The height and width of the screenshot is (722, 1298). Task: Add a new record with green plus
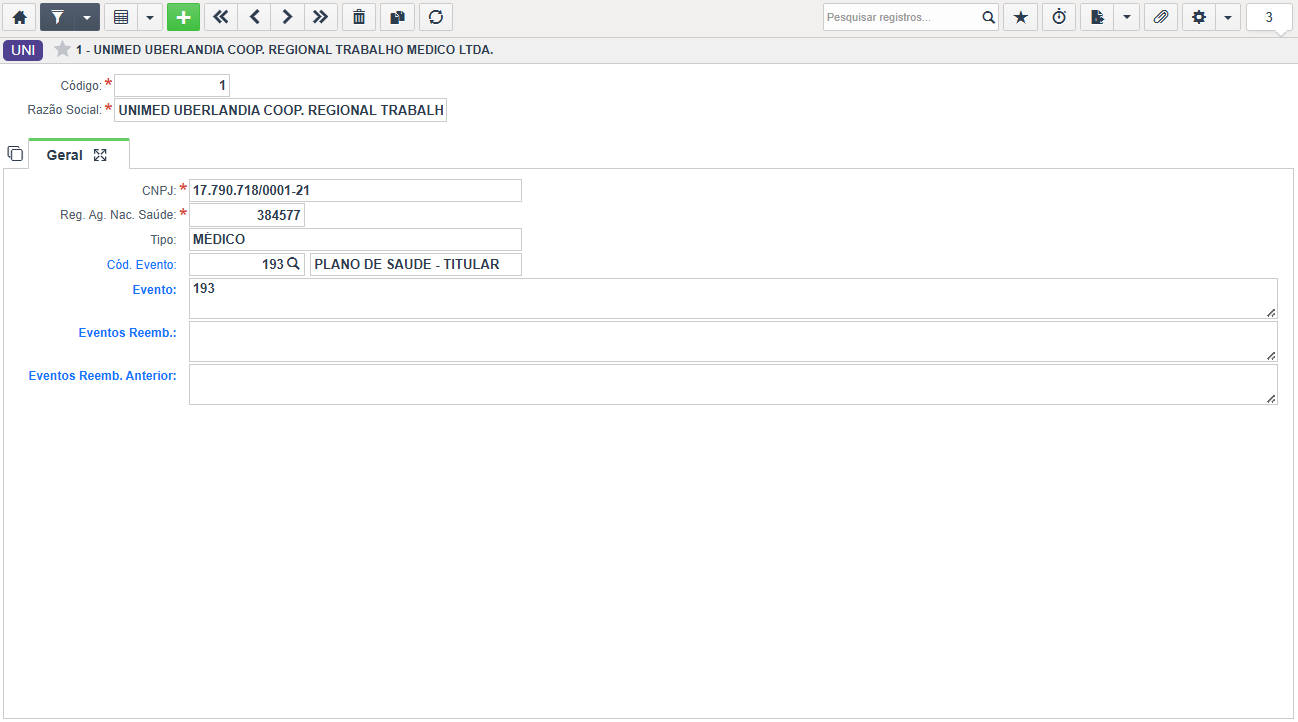click(x=183, y=17)
